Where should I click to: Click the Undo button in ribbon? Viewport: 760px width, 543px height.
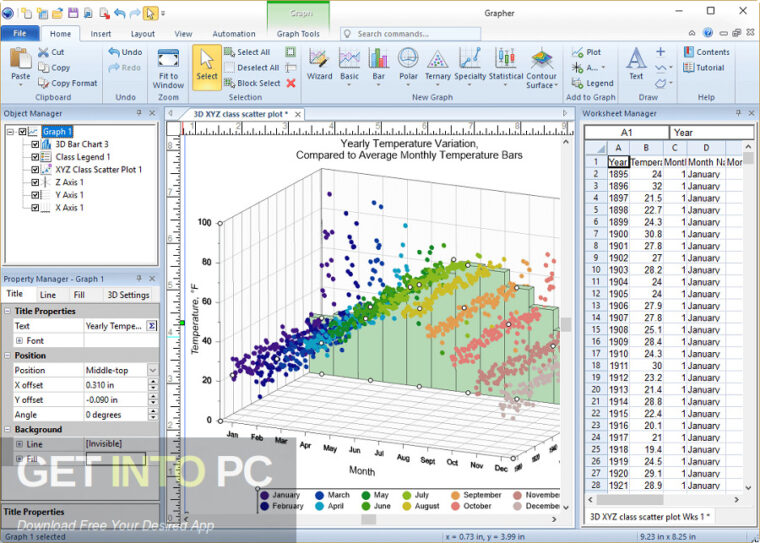[x=125, y=52]
